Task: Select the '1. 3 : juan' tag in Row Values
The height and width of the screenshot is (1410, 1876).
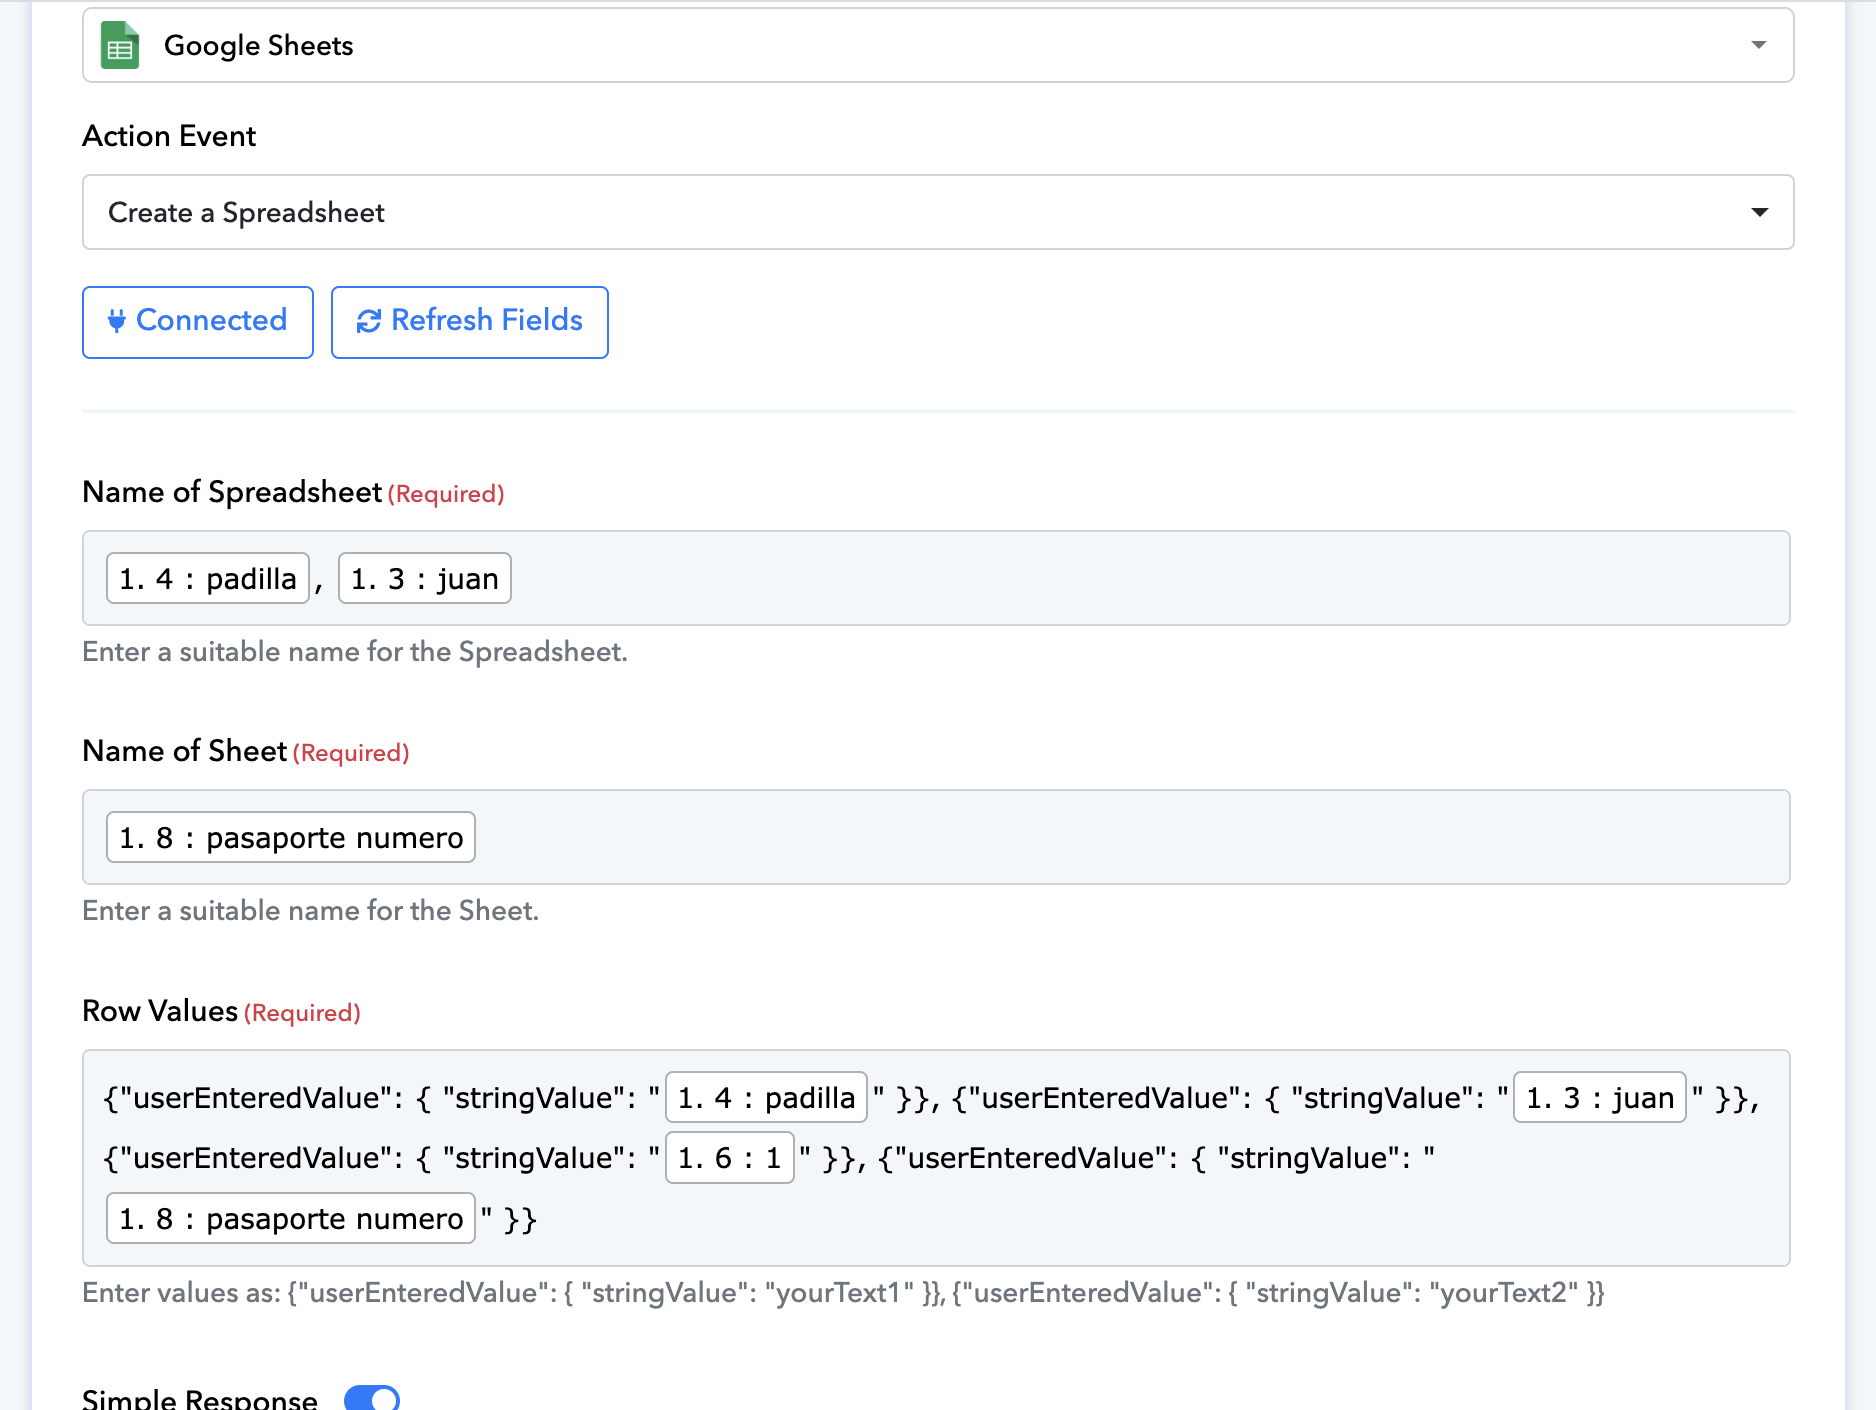Action: 1600,1097
